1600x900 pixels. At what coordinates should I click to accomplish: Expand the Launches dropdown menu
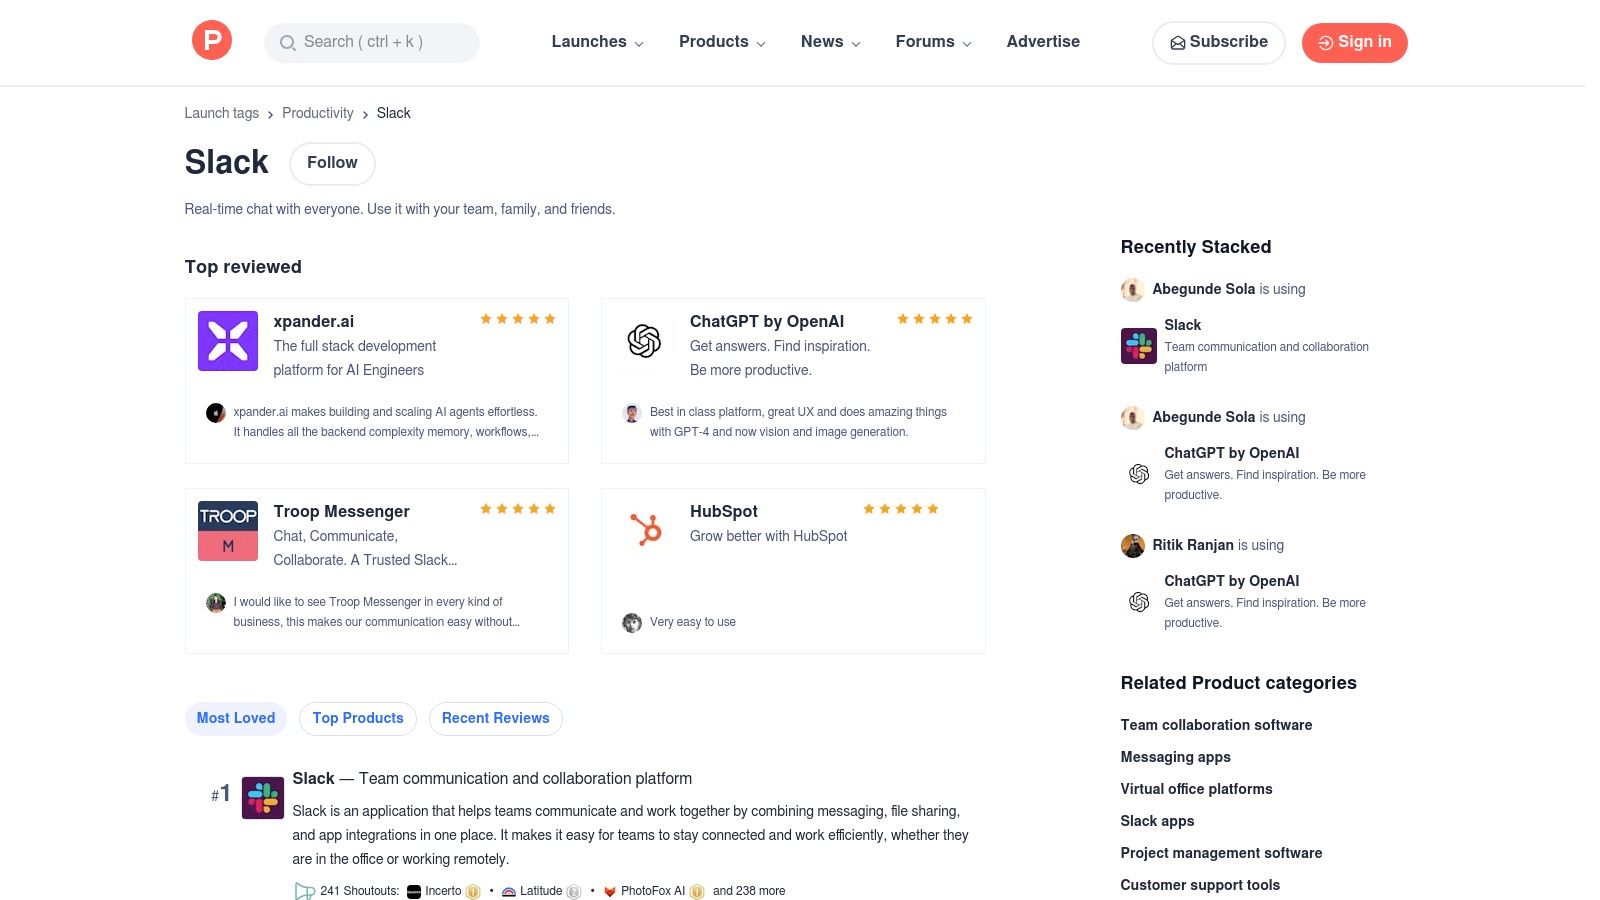[596, 42]
